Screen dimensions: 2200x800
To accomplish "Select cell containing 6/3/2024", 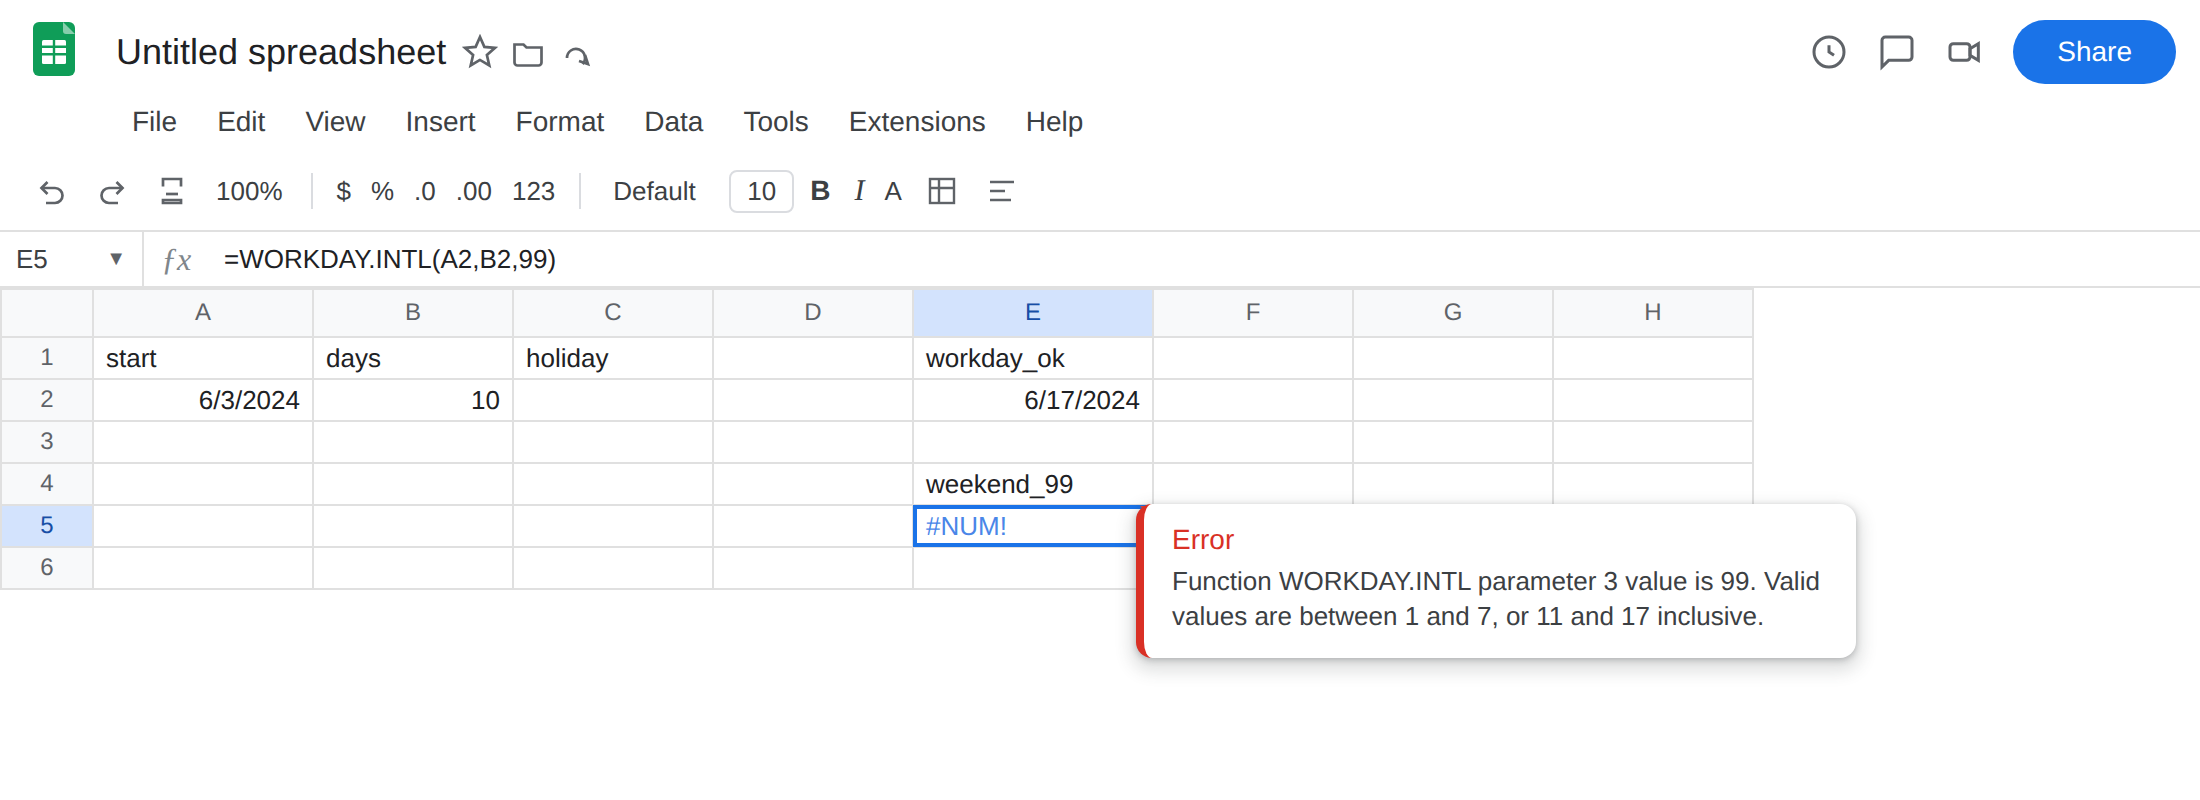I will coord(203,400).
